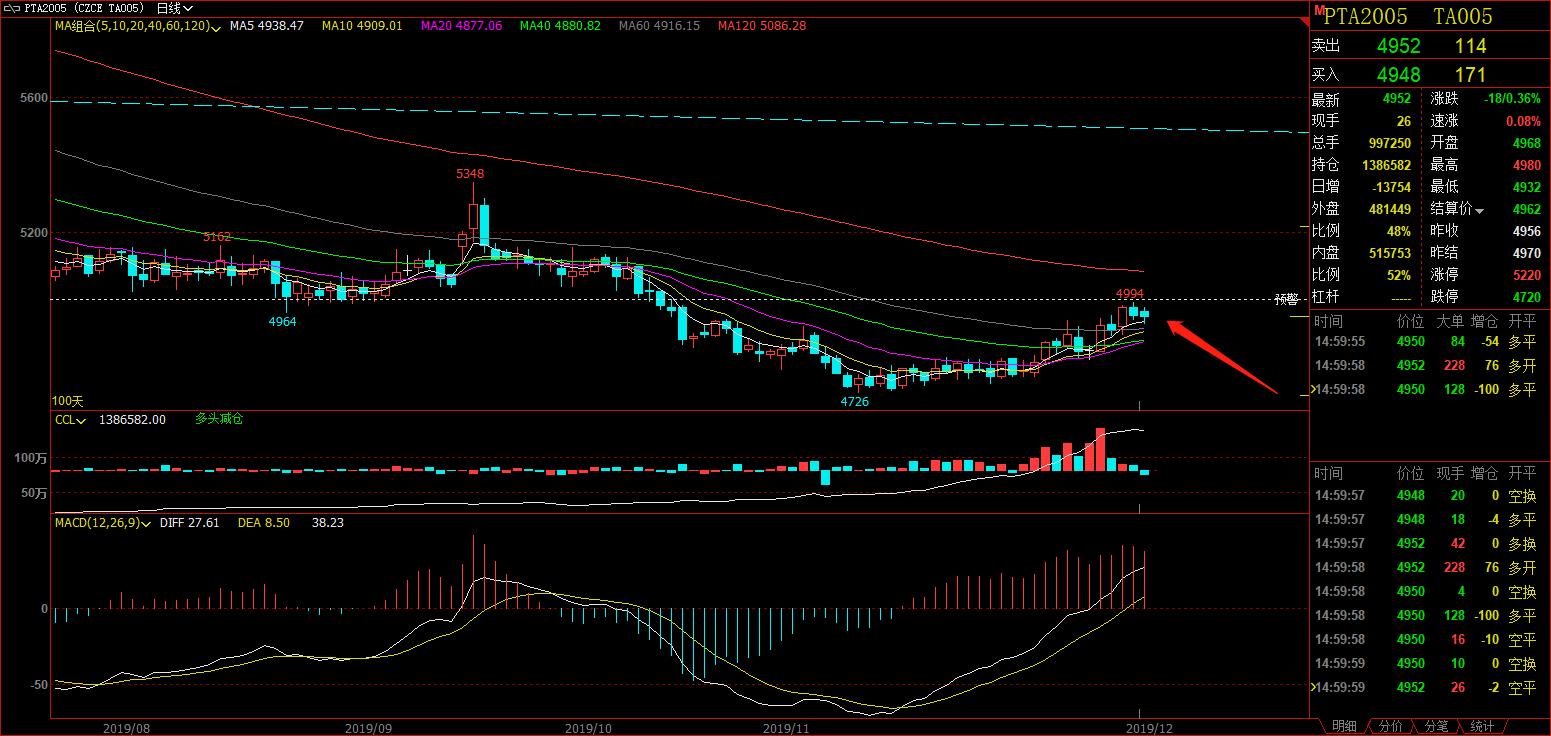The height and width of the screenshot is (736, 1551).
Task: Click the TA005 contract code in quote panel
Action: tap(1462, 16)
